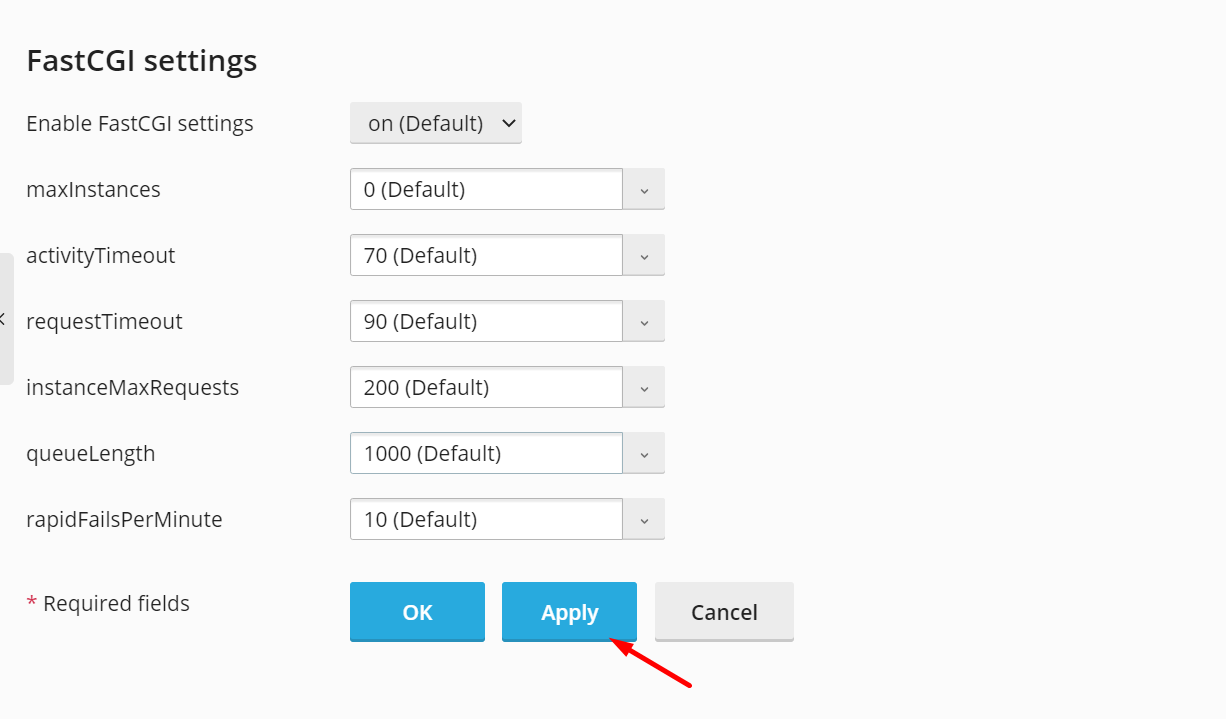Image resolution: width=1226 pixels, height=719 pixels.
Task: Apply the FastCGI settings
Action: 569,612
